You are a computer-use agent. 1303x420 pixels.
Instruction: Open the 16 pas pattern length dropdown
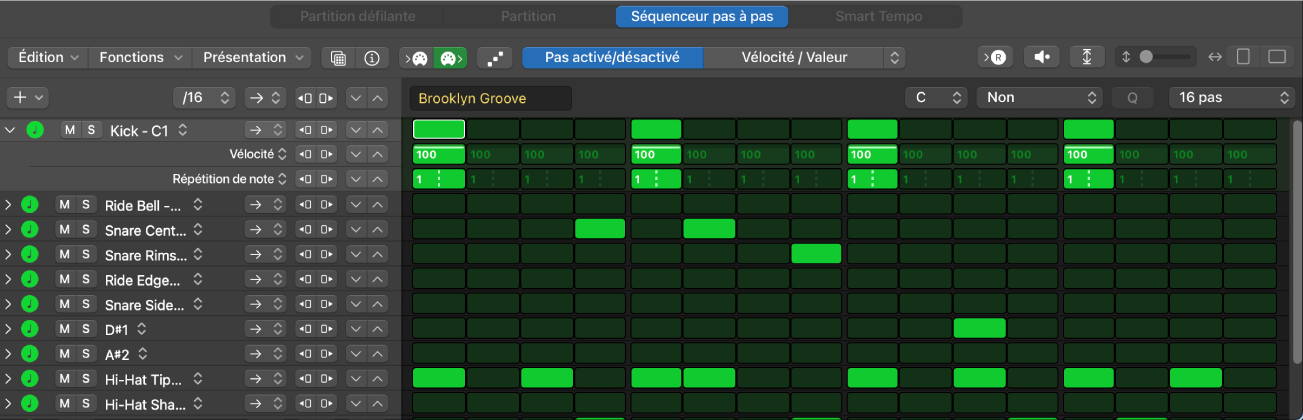(1231, 97)
